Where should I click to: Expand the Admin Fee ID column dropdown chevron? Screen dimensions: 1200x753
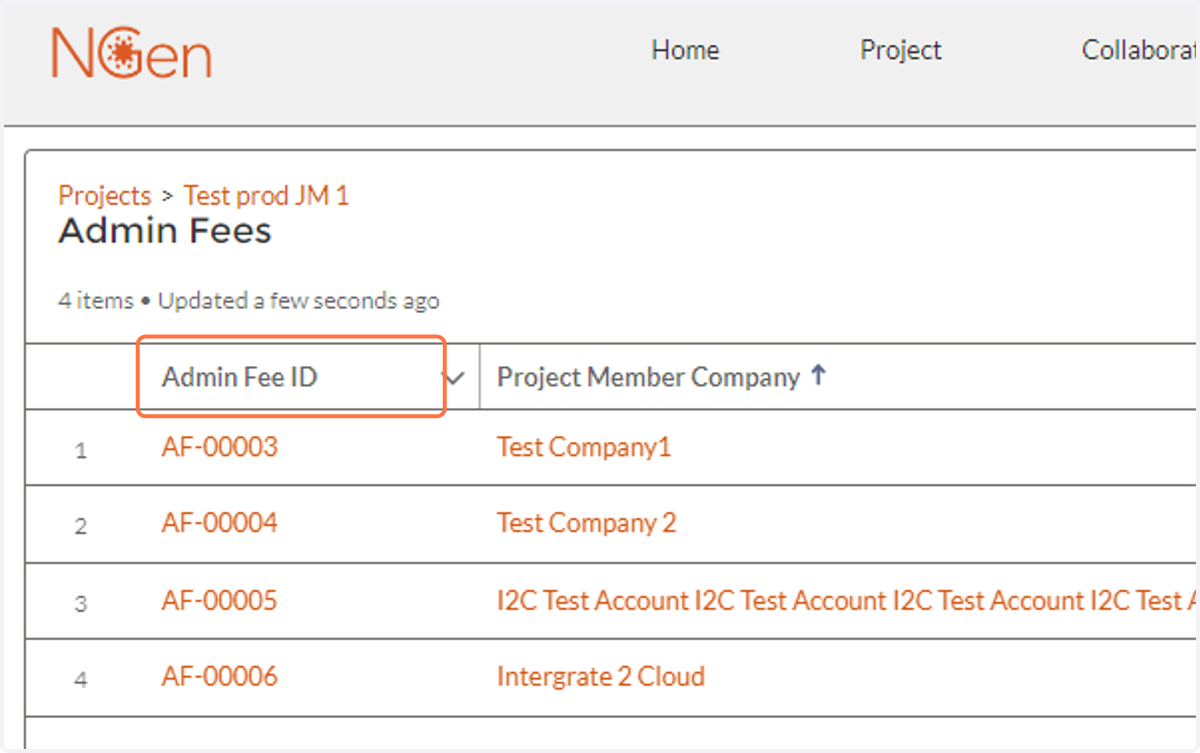[x=455, y=378]
